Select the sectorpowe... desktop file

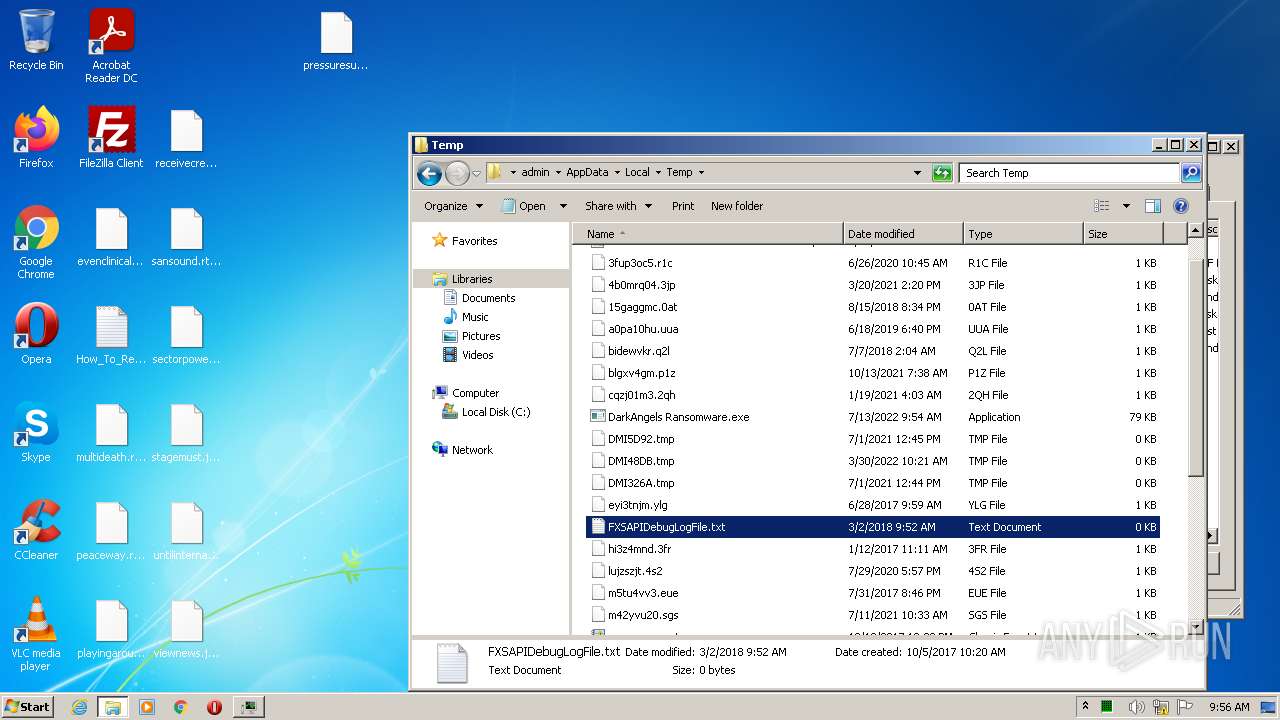tap(186, 334)
